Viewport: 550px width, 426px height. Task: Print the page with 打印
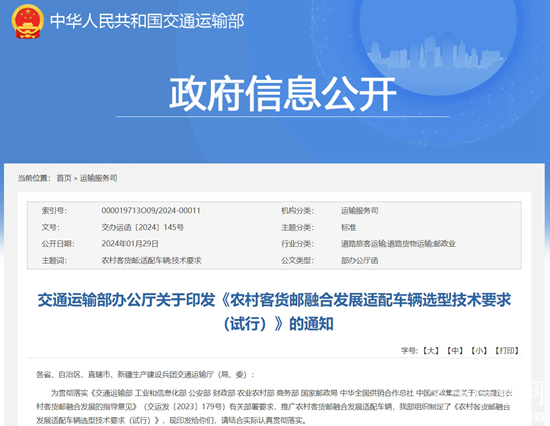pyautogui.click(x=507, y=351)
